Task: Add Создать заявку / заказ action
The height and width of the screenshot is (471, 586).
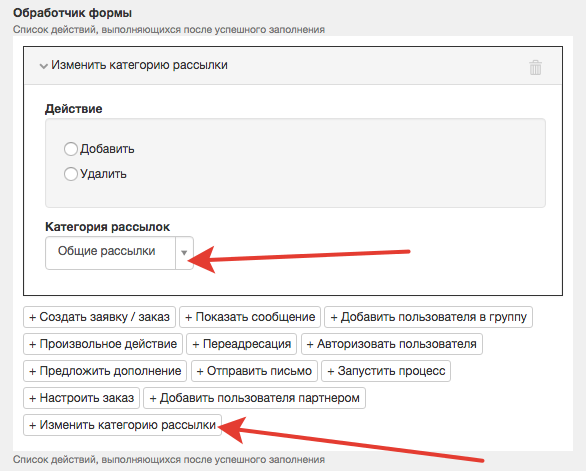Action: point(99,317)
